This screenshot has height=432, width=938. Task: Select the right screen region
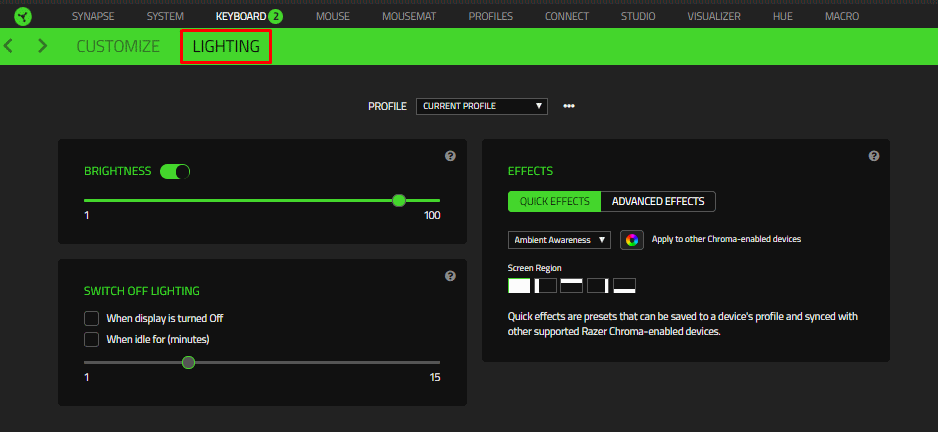pyautogui.click(x=598, y=285)
